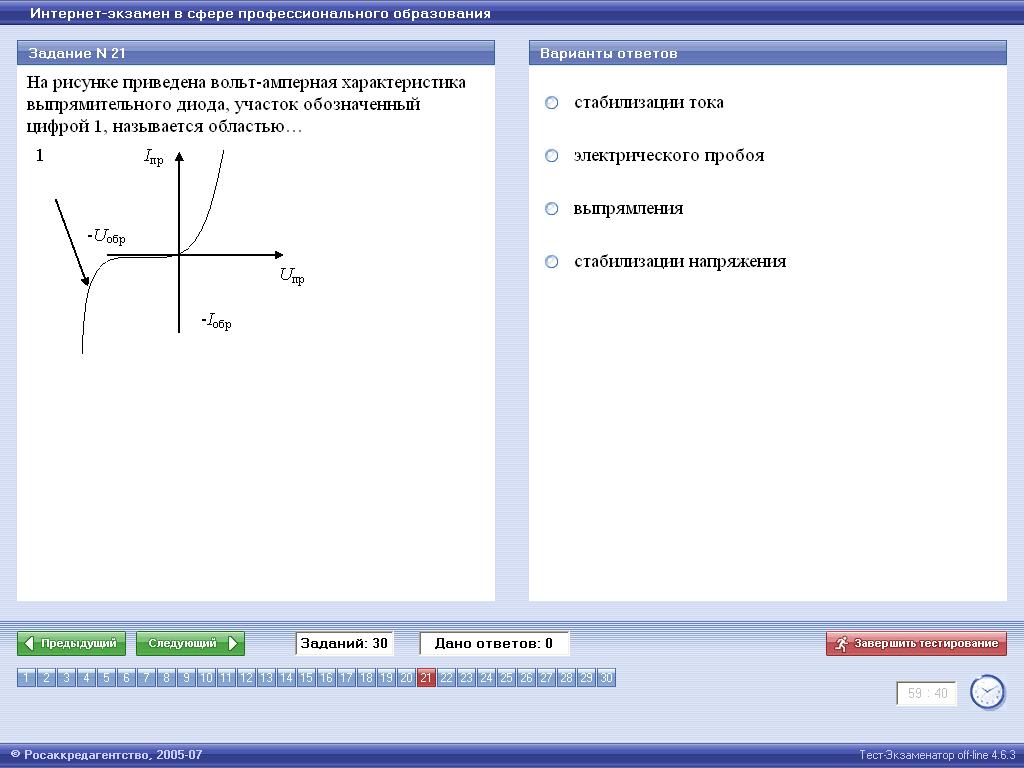1024x768 pixels.
Task: Click the 'Дано ответов: 0' counter field
Action: (x=494, y=643)
